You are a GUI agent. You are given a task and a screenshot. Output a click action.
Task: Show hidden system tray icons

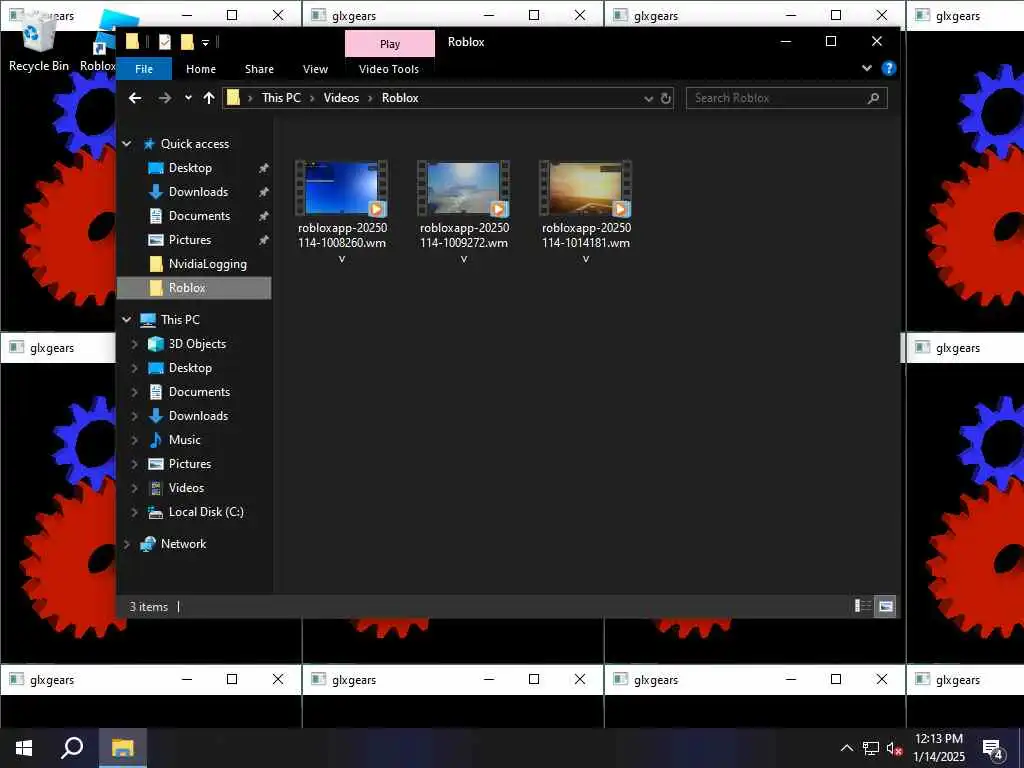point(846,748)
